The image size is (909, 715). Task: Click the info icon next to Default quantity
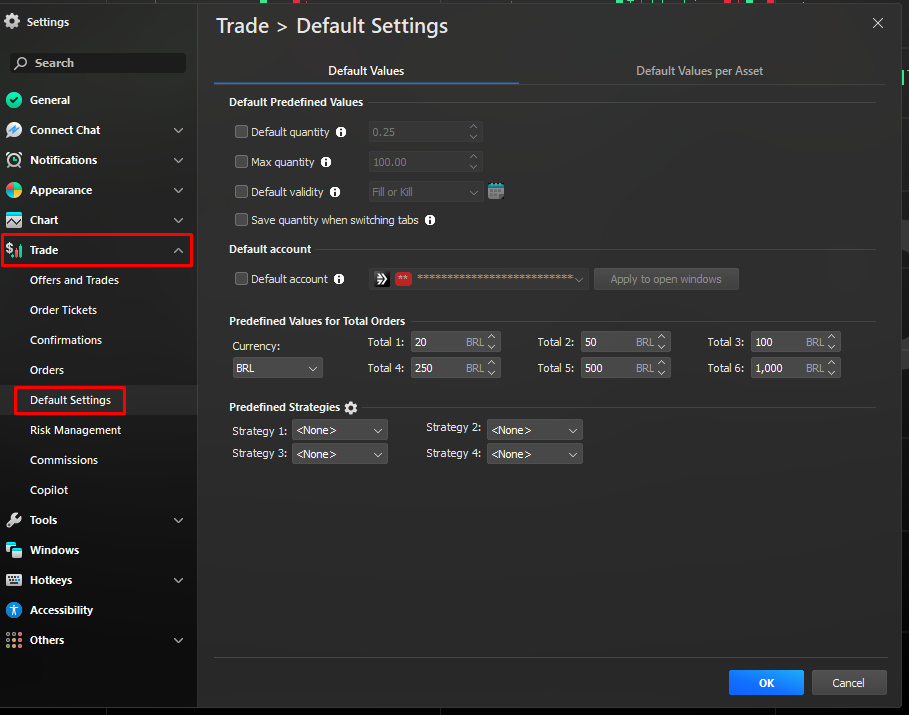[341, 132]
